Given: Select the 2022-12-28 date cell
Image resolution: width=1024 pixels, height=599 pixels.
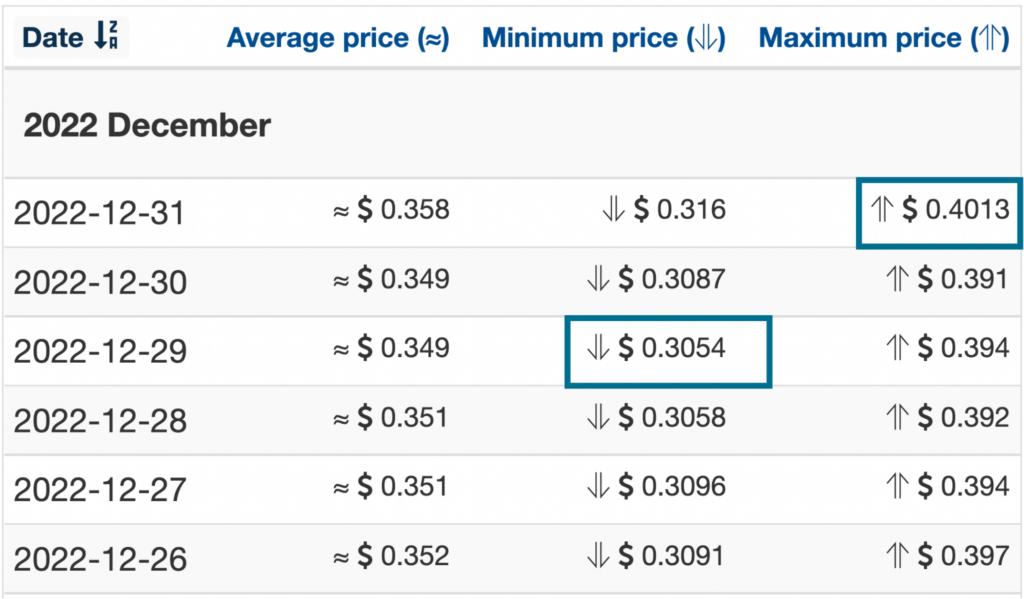Looking at the screenshot, I should coord(100,421).
